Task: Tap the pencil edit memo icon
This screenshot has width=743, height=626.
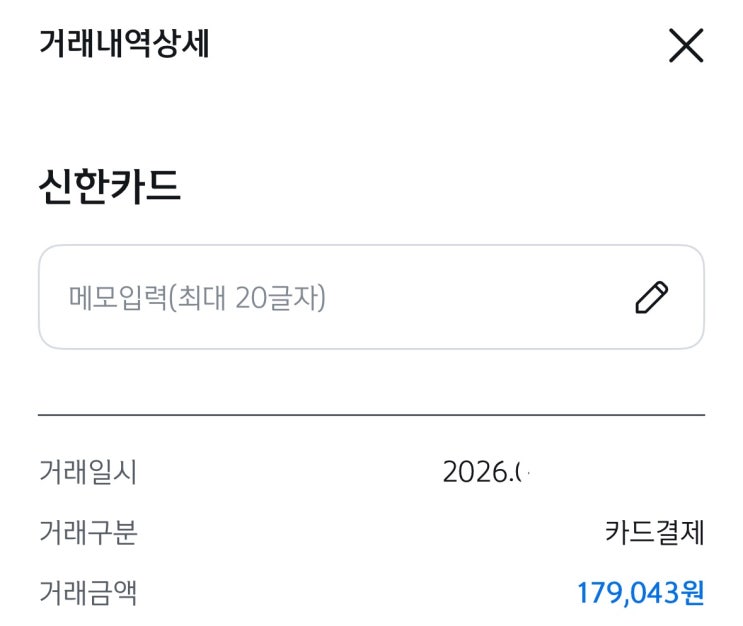Action: click(x=652, y=297)
